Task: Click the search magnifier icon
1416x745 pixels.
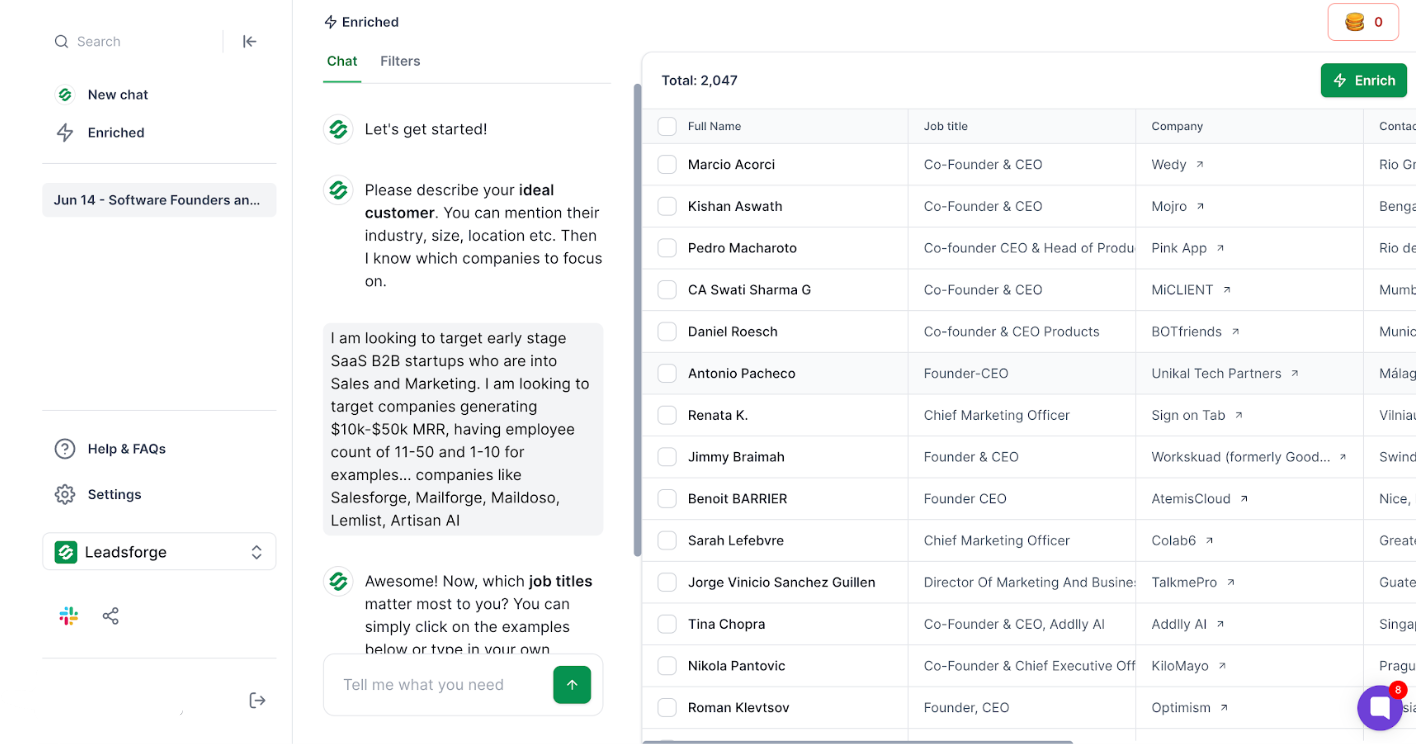Action: [x=62, y=42]
